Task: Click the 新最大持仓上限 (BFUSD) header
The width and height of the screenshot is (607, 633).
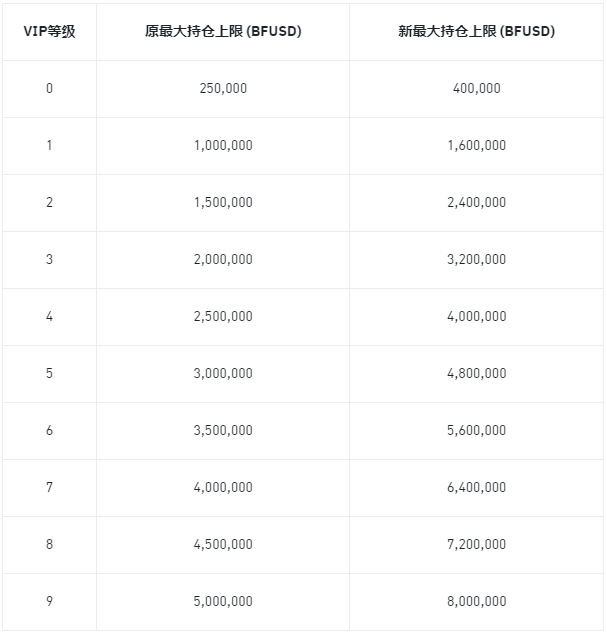Action: pos(477,31)
